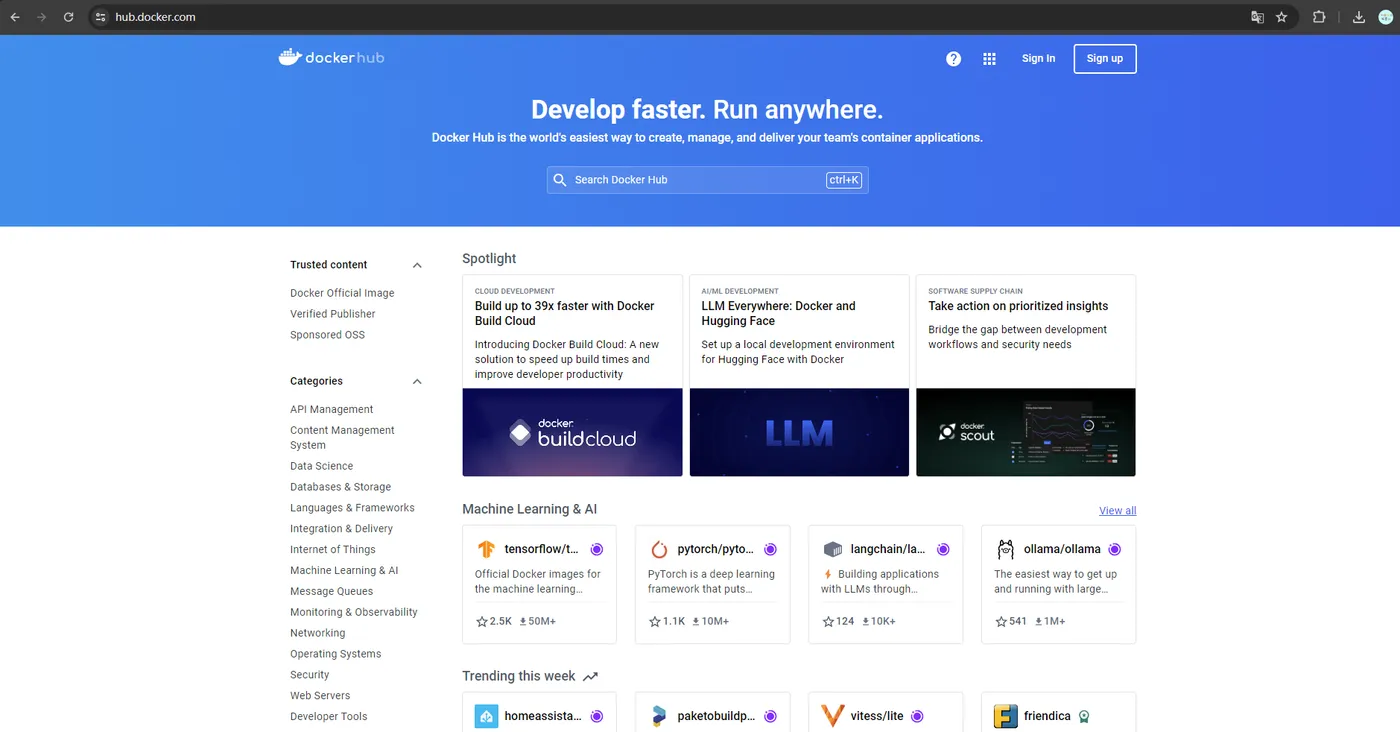Screen dimensions: 1400x732
Task: Open the Web Servers category
Action: point(320,696)
